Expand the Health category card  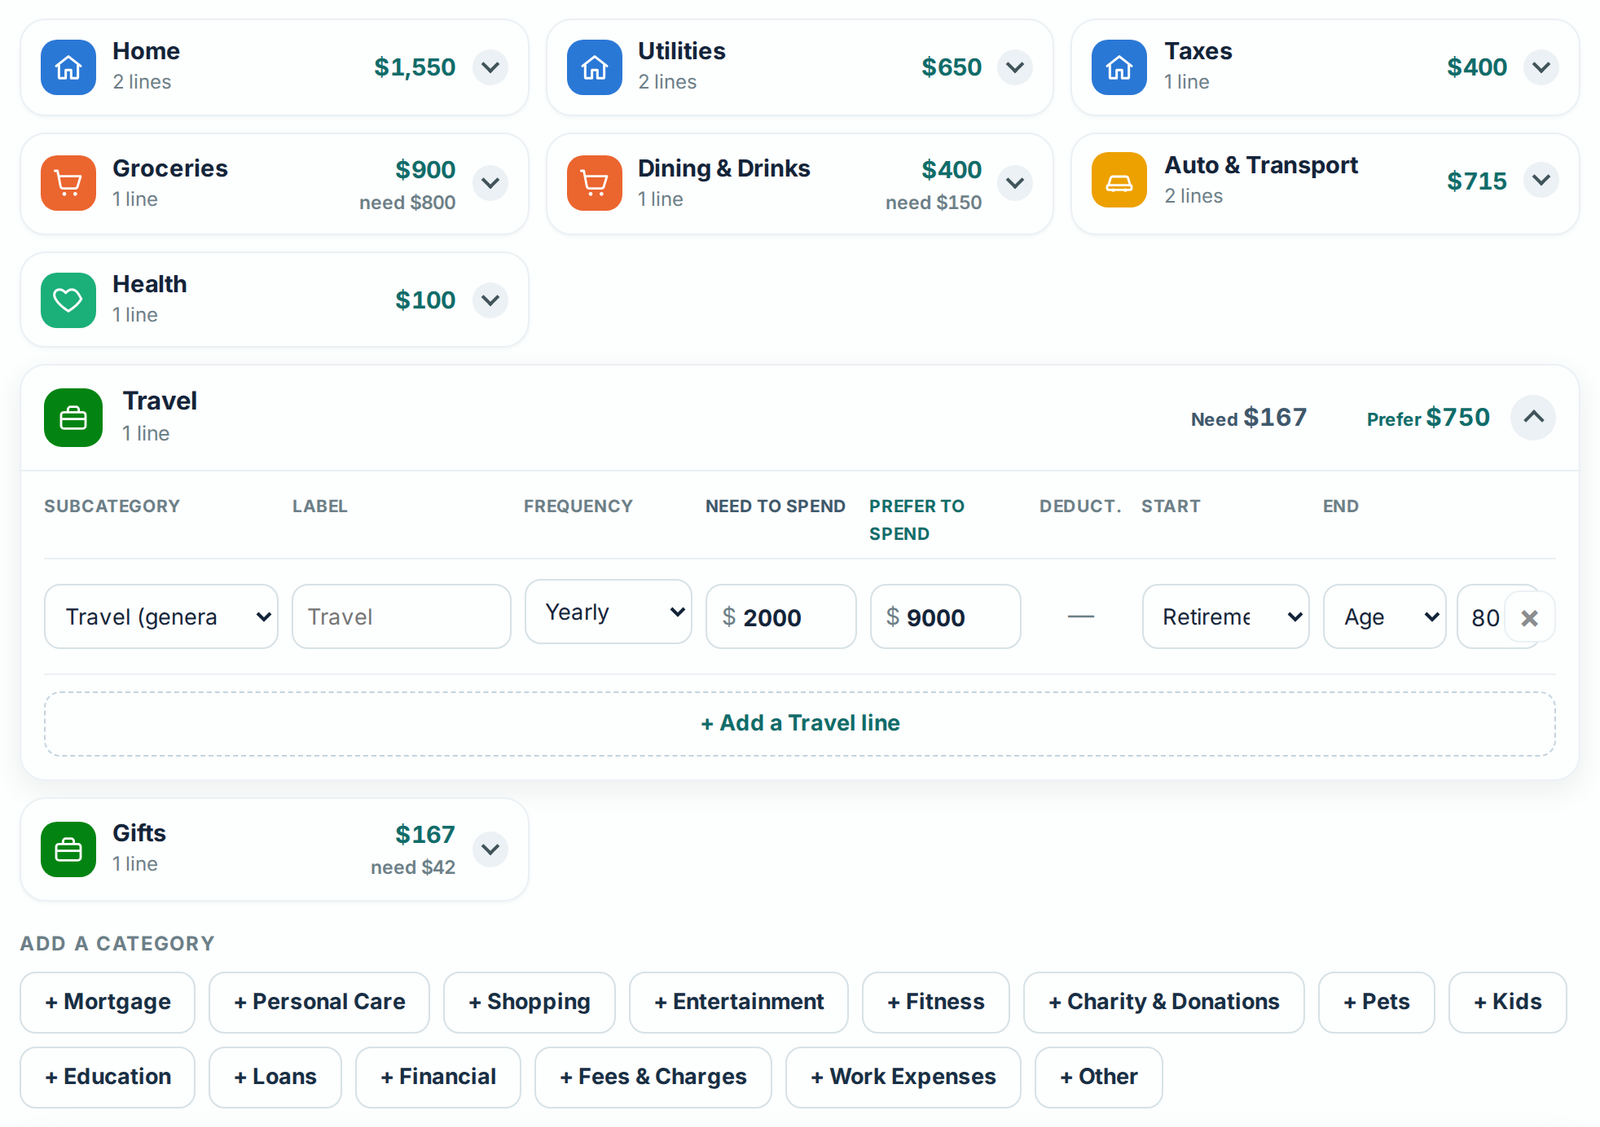pyautogui.click(x=490, y=300)
